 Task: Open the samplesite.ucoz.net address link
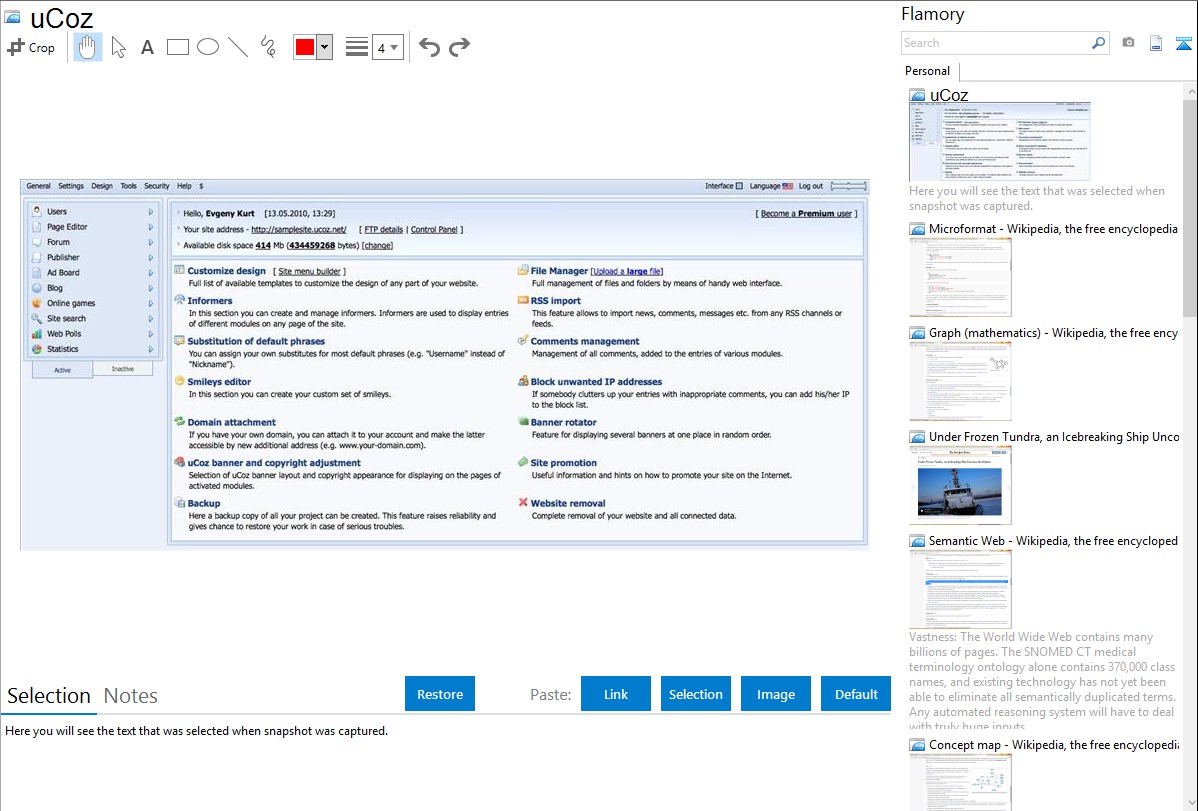[x=299, y=229]
